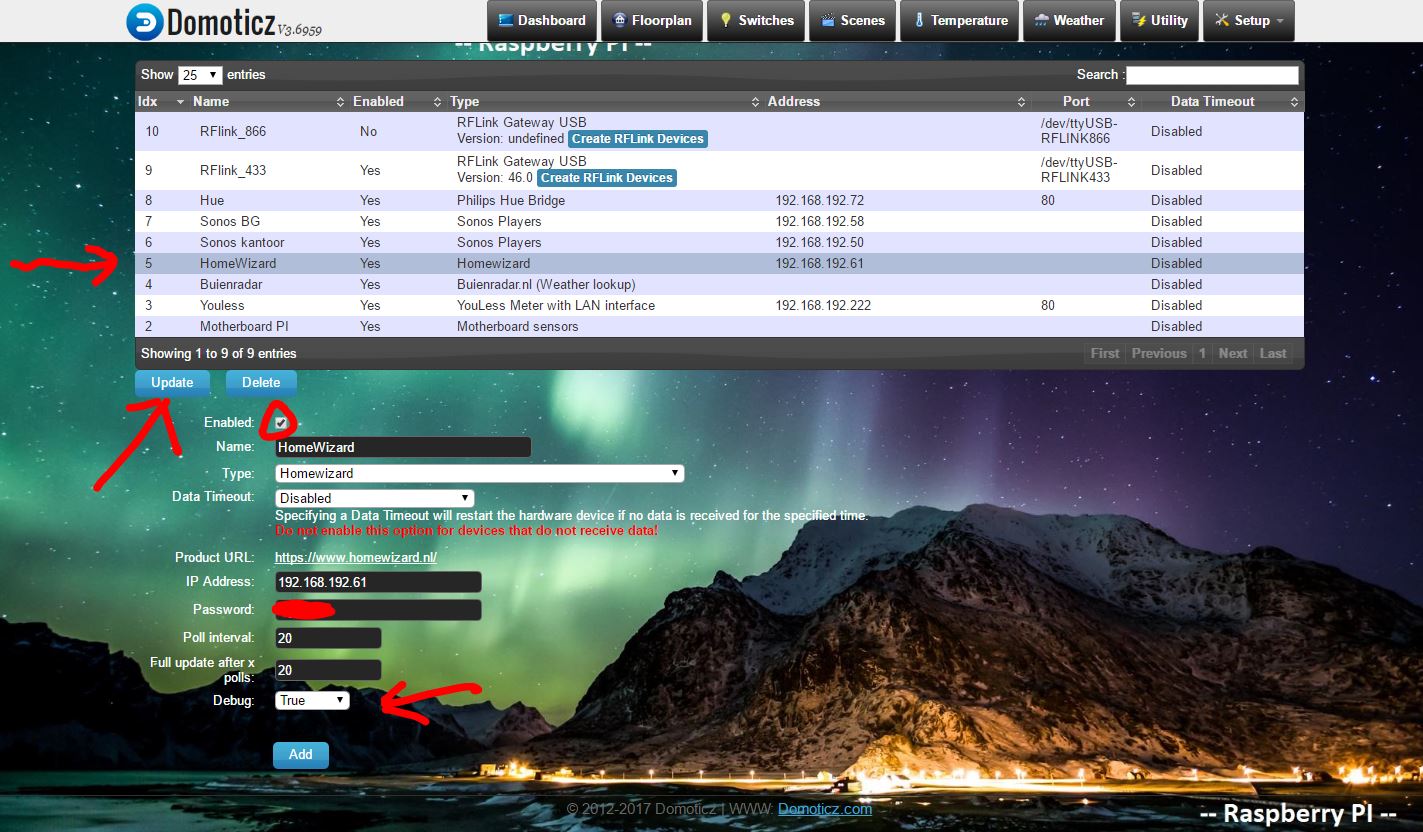Open the Floorplan tab
This screenshot has height=832, width=1423.
(651, 21)
